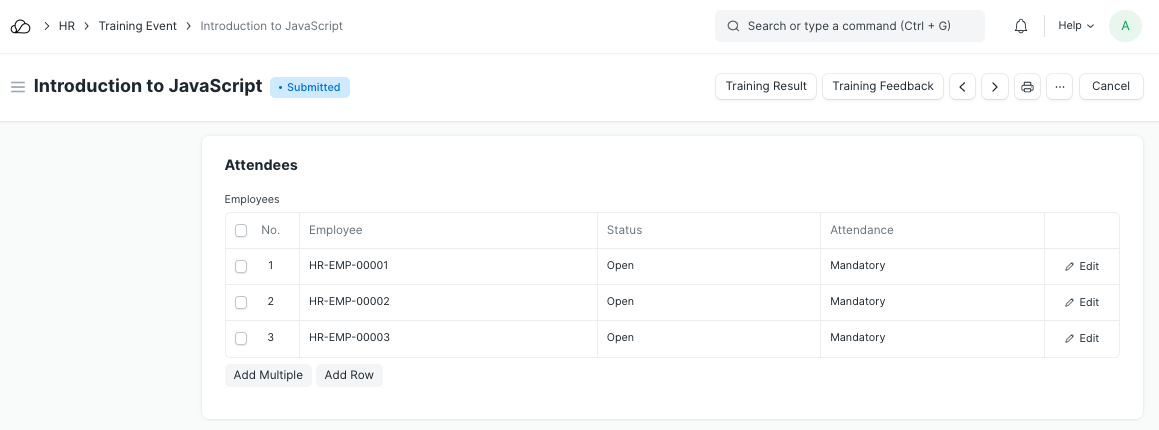This screenshot has height=430, width=1159.
Task: Expand the Help dropdown menu
Action: click(x=1076, y=26)
